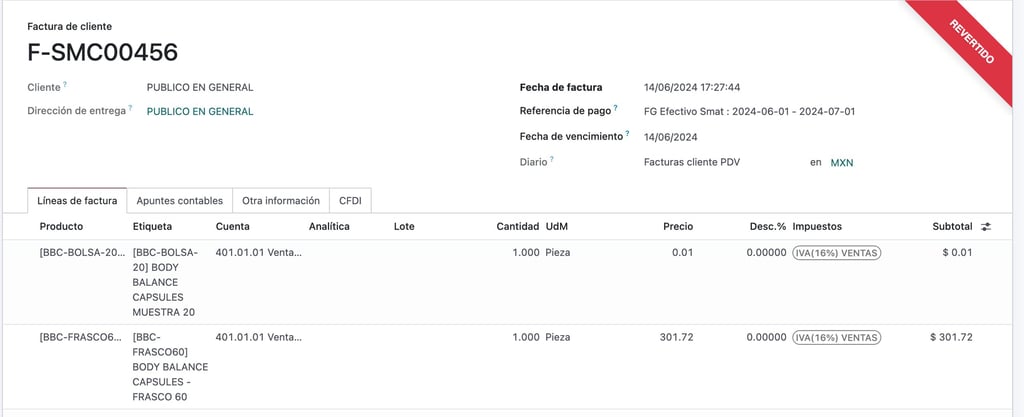
Task: Sort by the Cantidad column header
Action: tap(517, 227)
